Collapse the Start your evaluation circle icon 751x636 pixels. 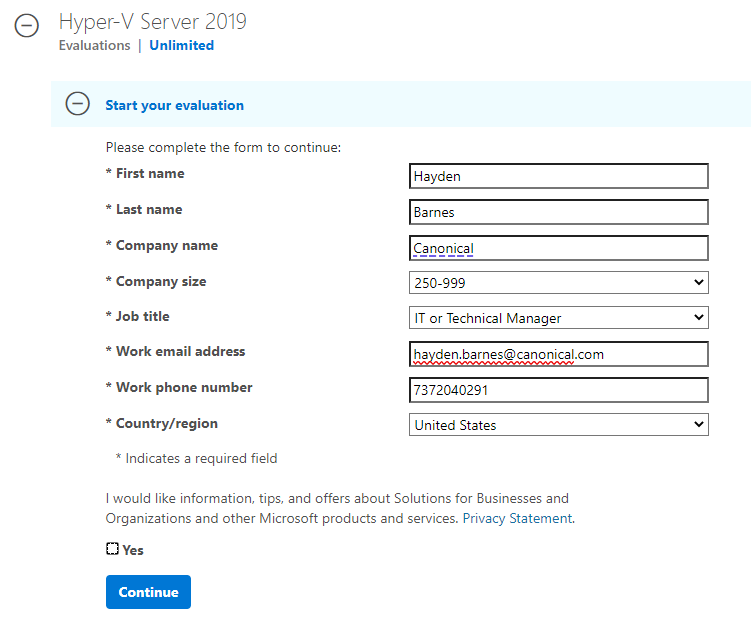(78, 103)
